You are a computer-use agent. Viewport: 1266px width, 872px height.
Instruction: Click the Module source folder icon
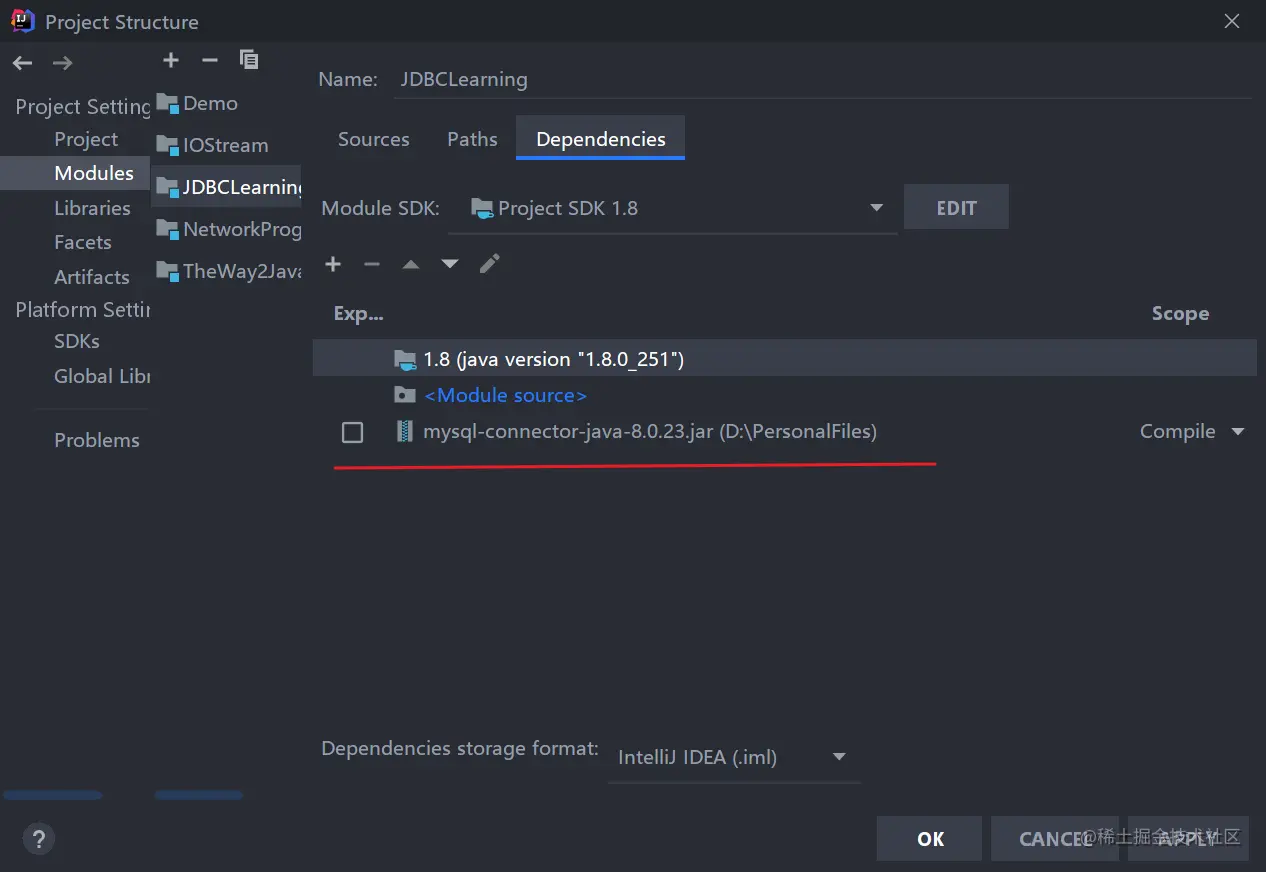(x=404, y=395)
